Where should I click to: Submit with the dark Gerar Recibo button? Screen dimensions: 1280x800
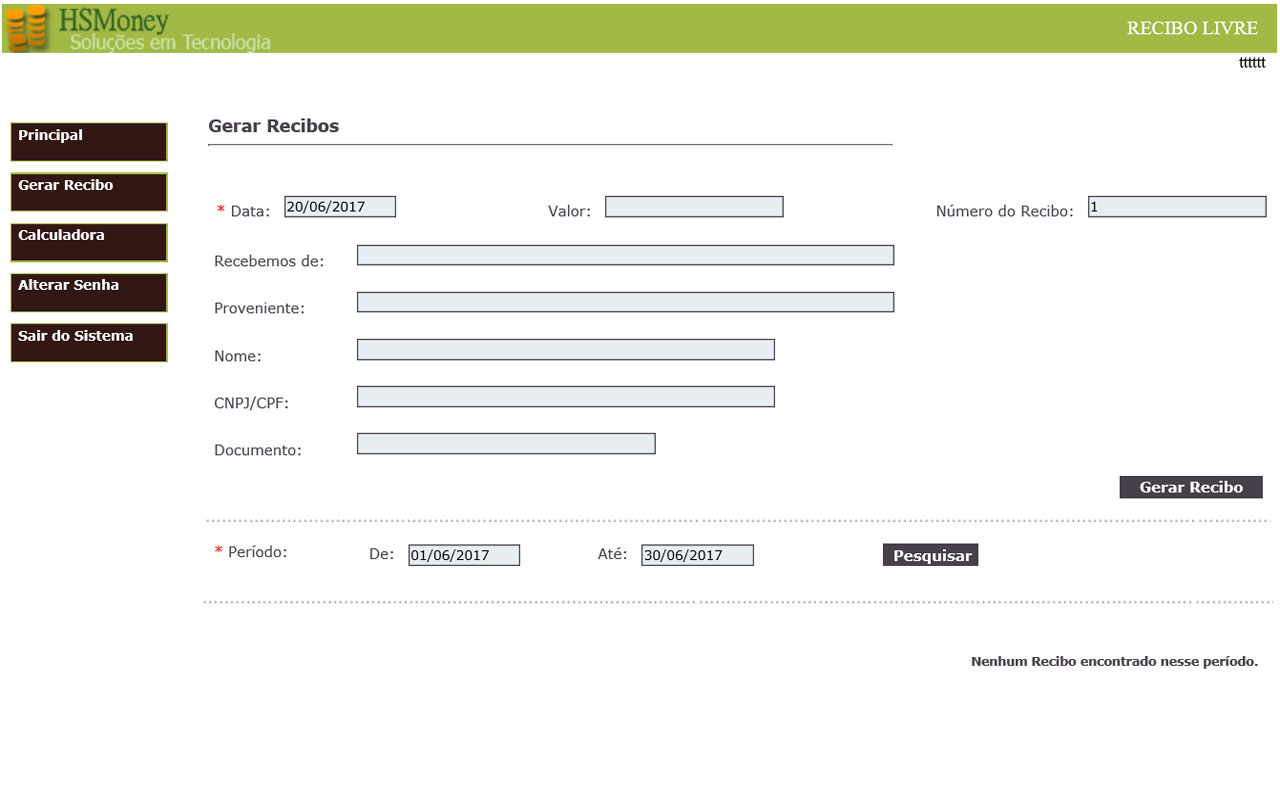point(1191,487)
